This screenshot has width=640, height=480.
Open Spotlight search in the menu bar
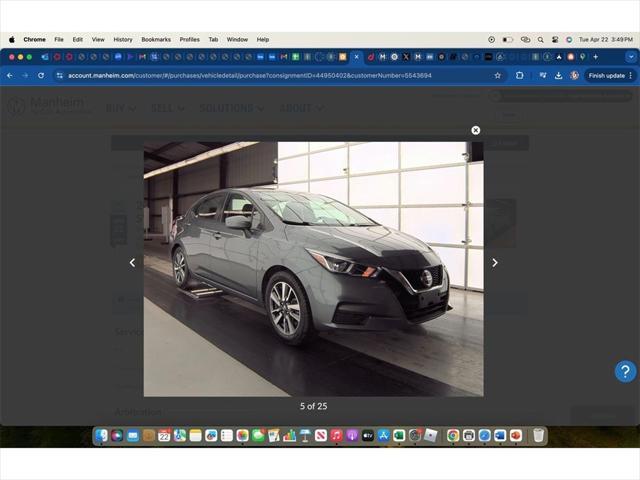point(540,40)
